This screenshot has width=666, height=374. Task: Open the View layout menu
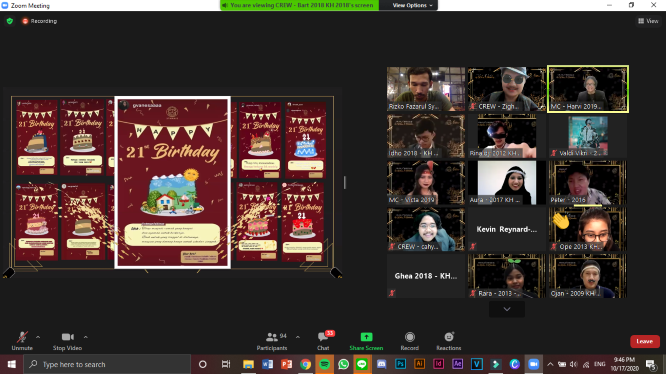point(648,21)
